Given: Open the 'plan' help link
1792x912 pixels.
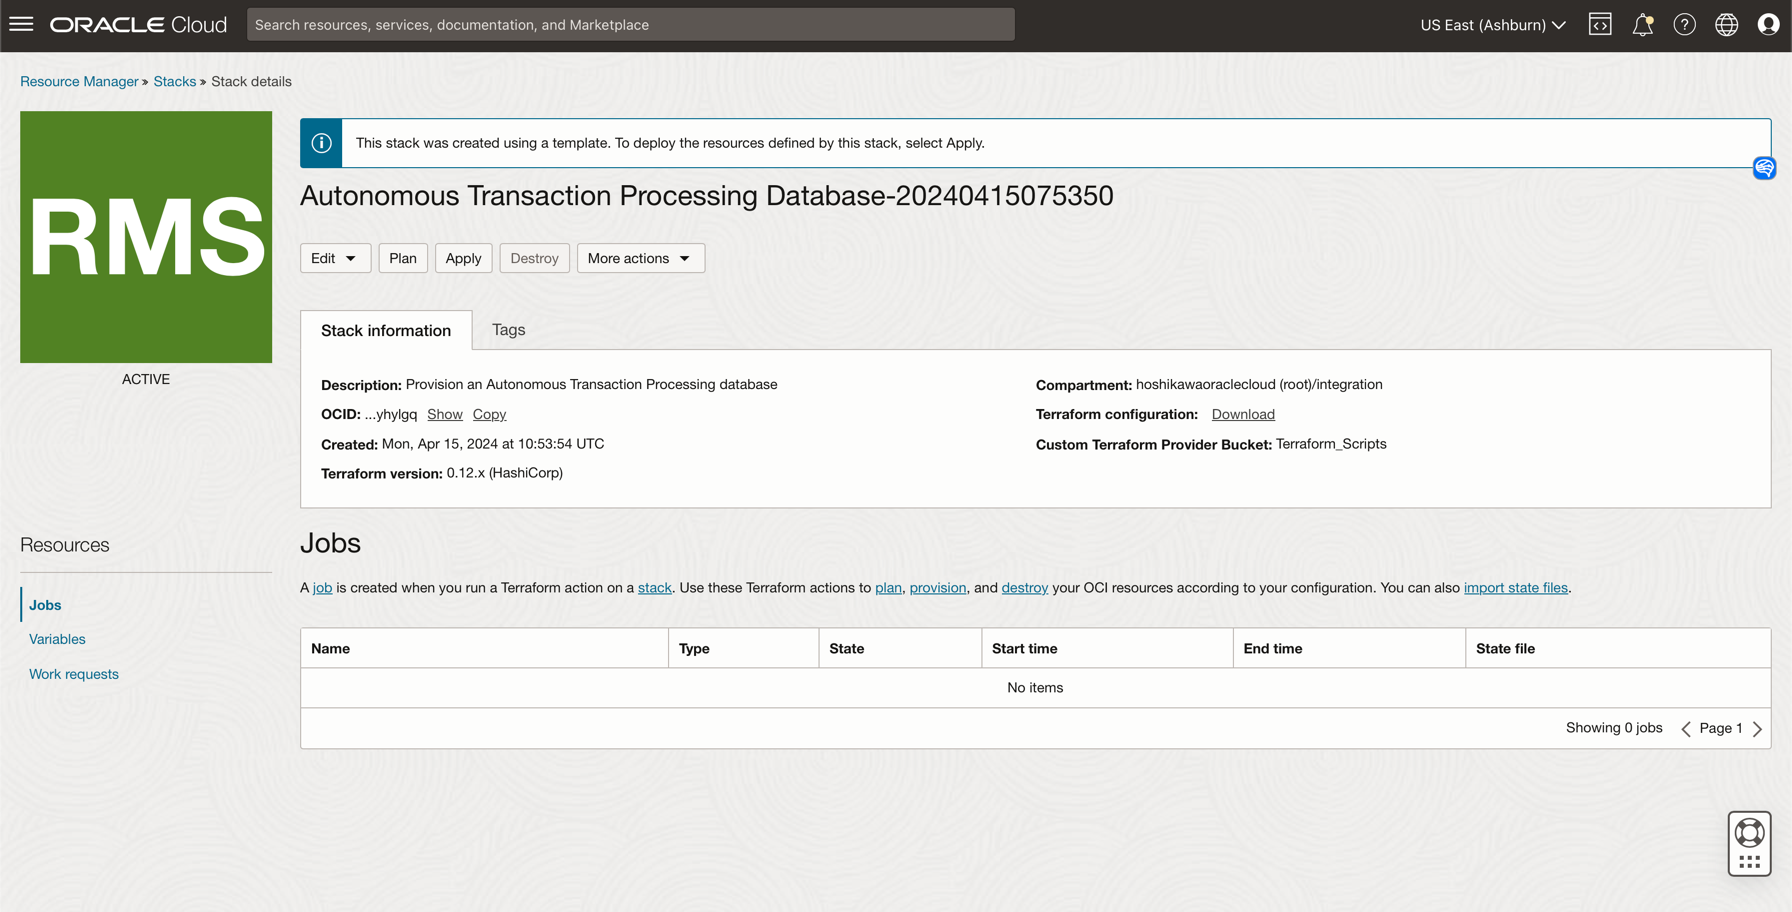Looking at the screenshot, I should point(888,588).
